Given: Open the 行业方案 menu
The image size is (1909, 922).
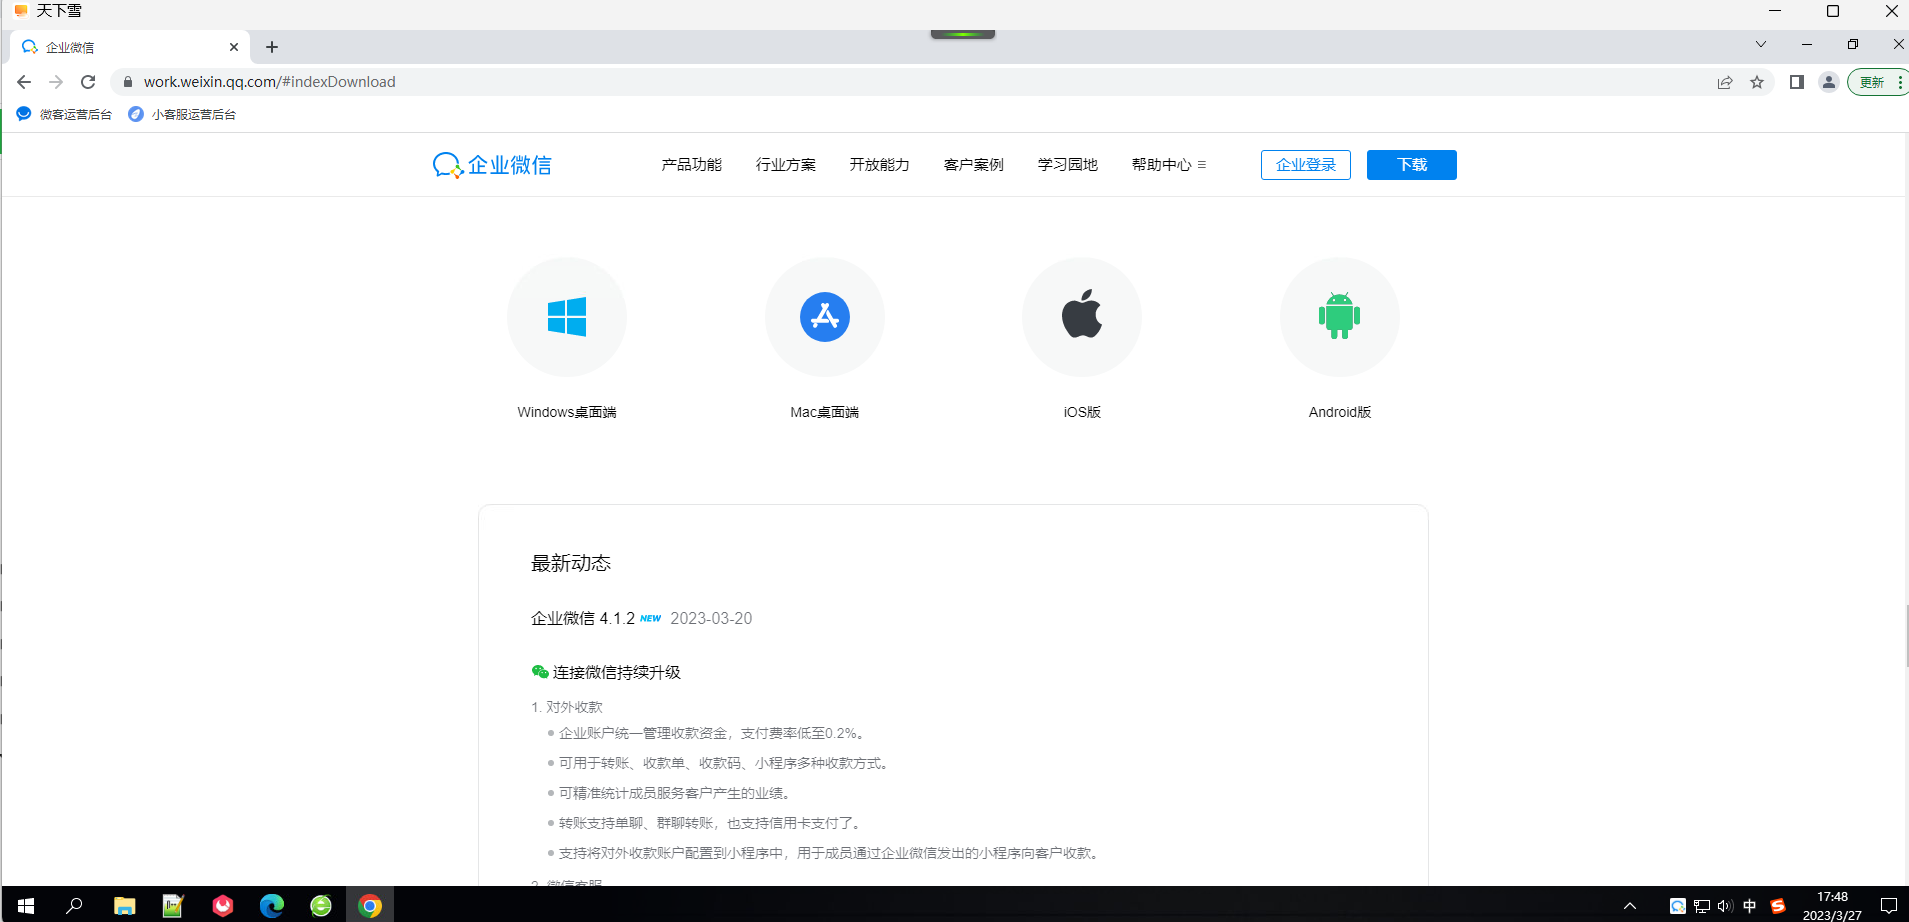Looking at the screenshot, I should coord(786,165).
